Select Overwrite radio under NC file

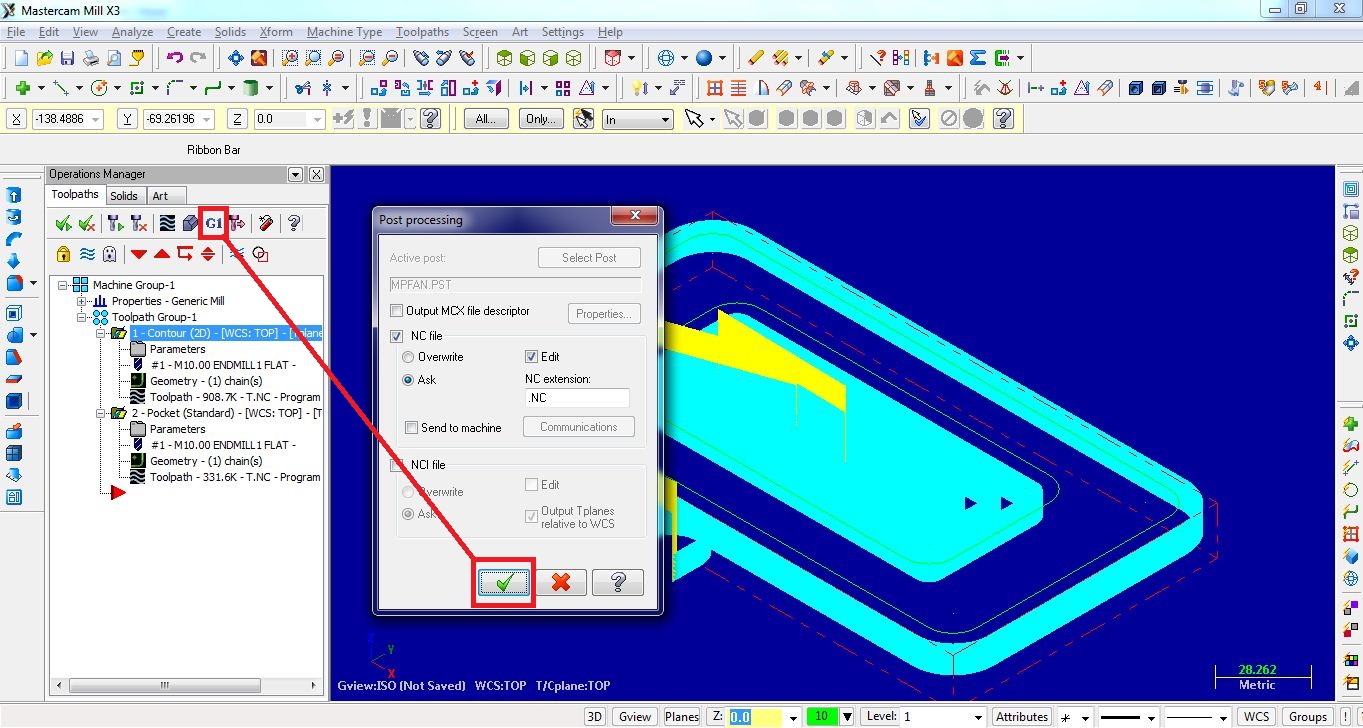point(408,357)
